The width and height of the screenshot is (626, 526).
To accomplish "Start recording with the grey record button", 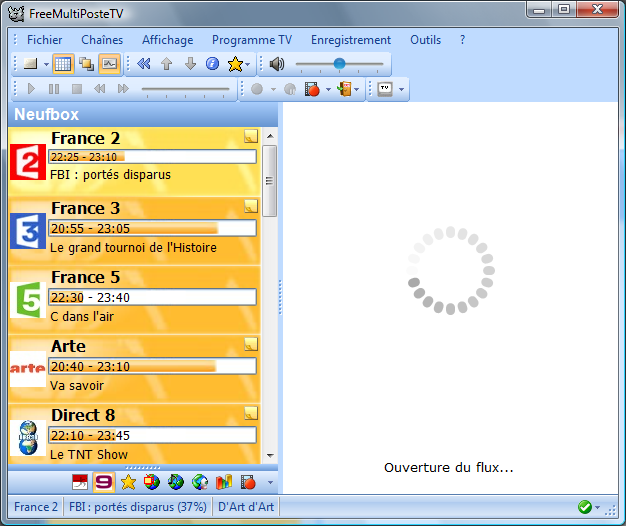I will click(x=257, y=89).
